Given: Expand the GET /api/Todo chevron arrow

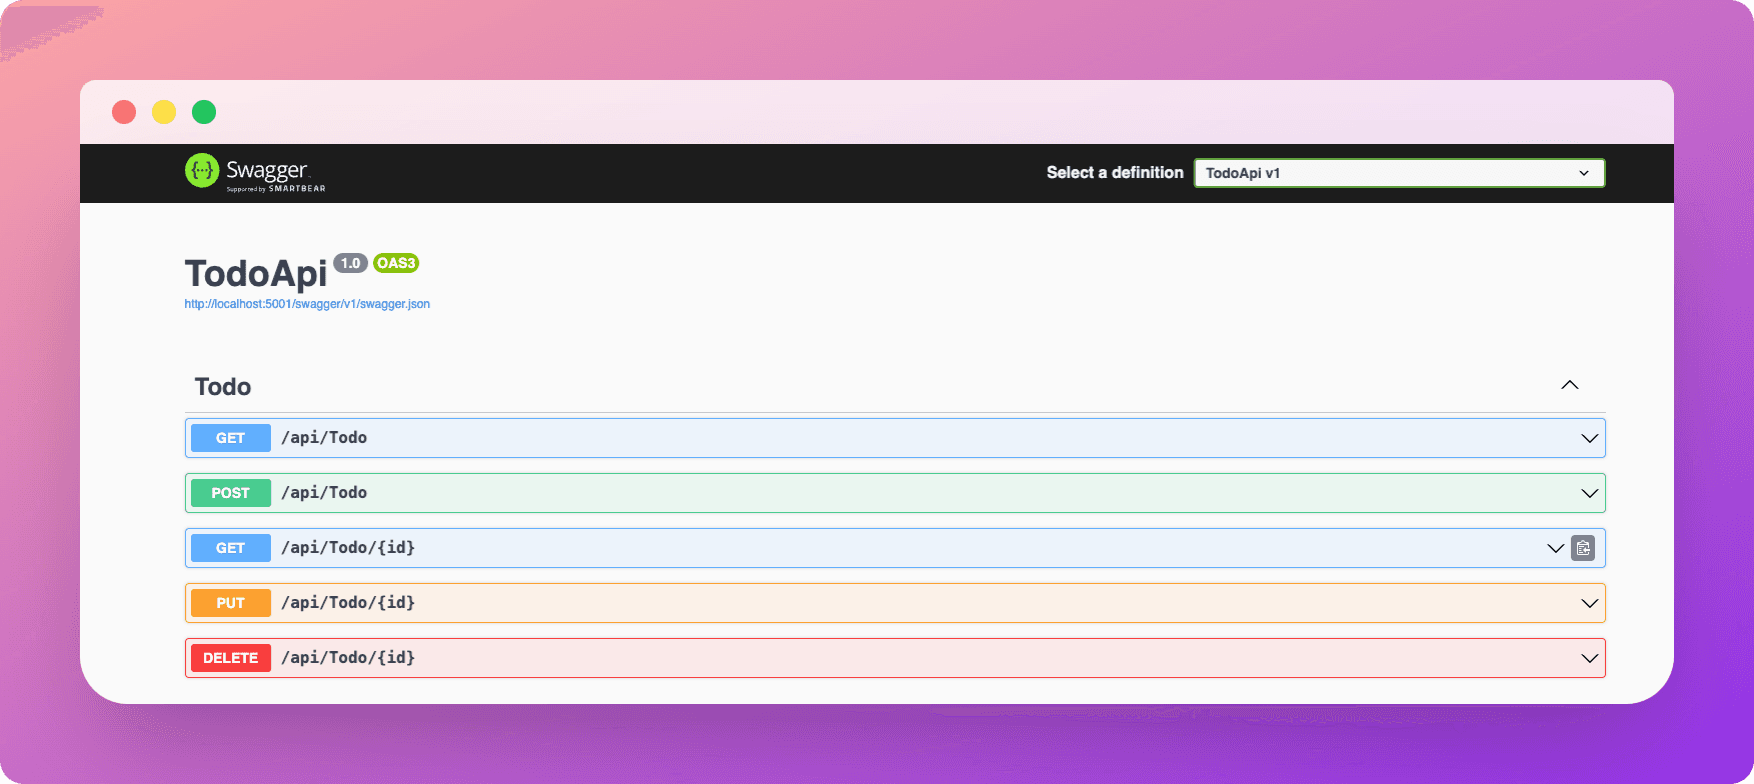Looking at the screenshot, I should coord(1589,438).
